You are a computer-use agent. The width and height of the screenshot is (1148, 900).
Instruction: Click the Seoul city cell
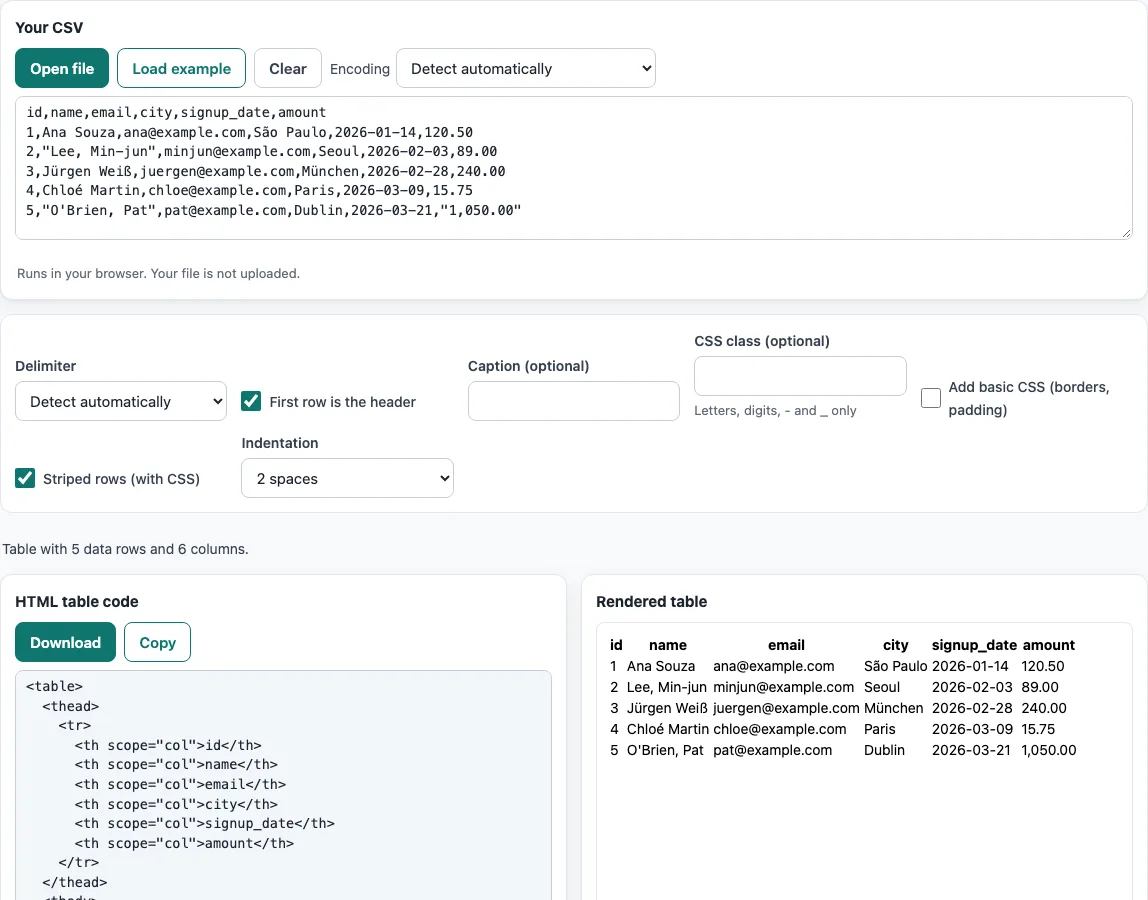tap(882, 687)
